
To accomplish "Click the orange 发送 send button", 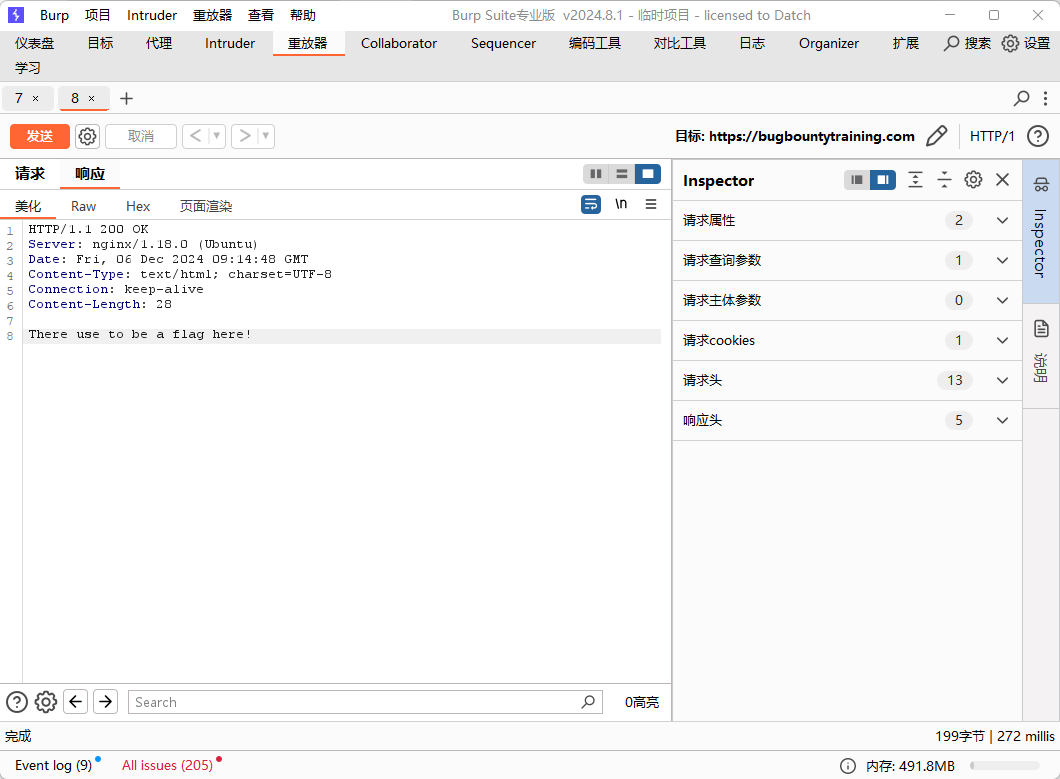I will point(40,137).
